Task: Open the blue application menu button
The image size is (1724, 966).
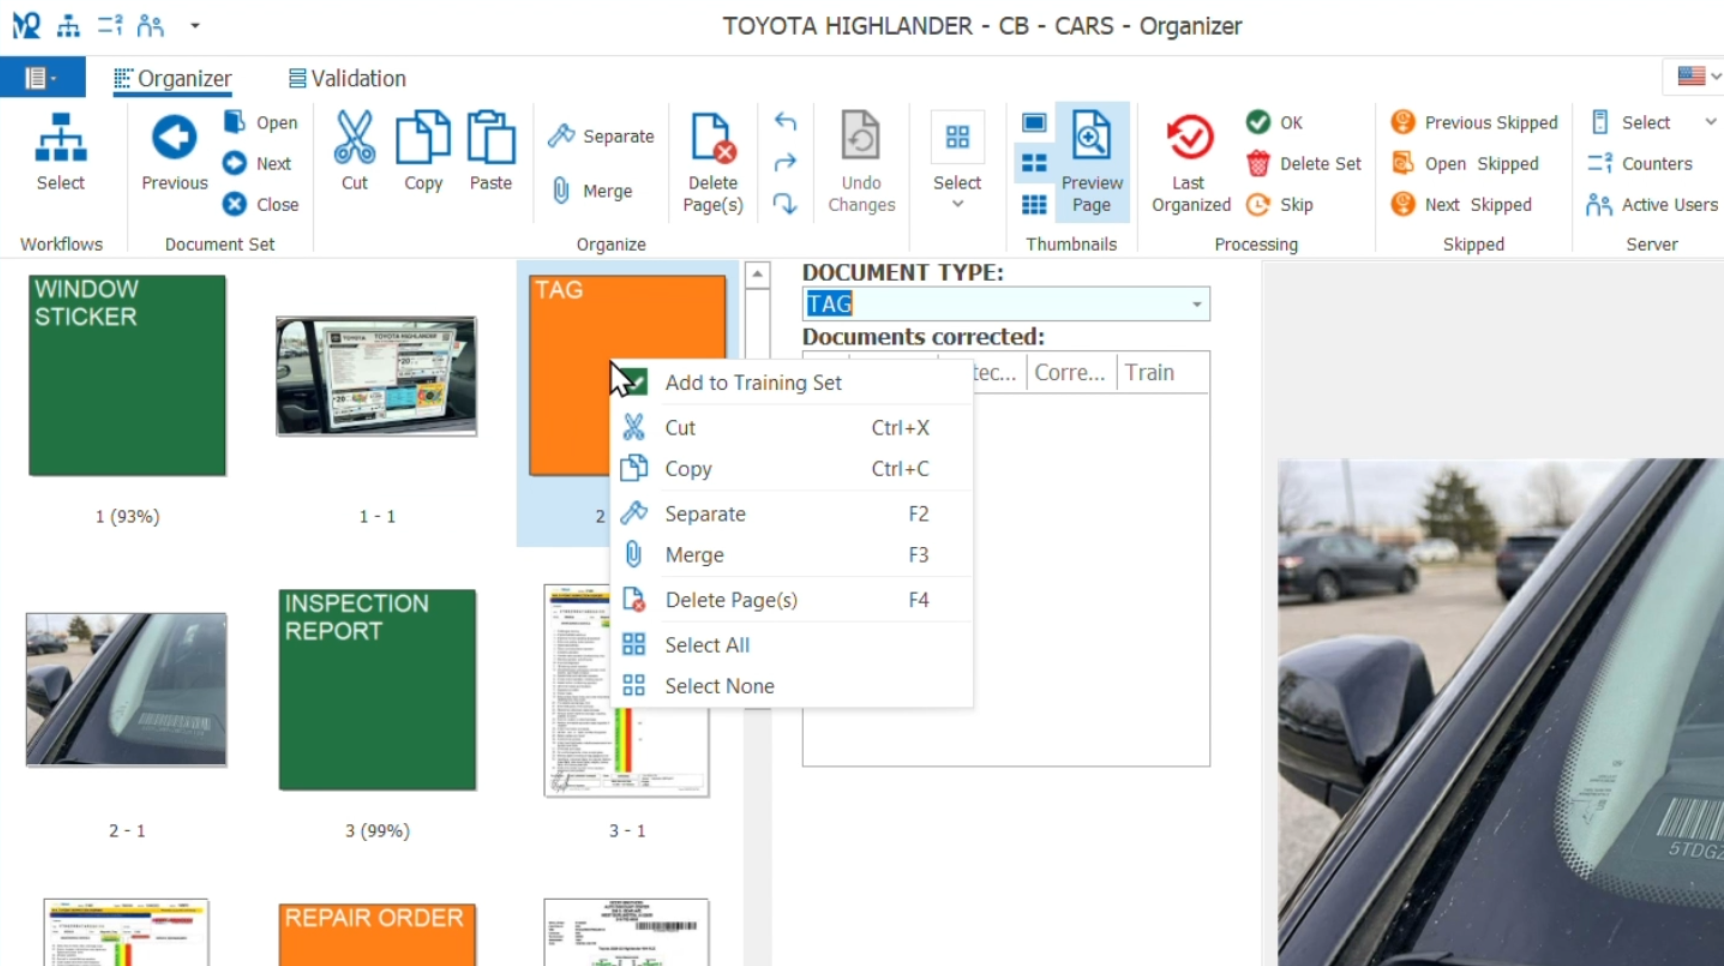Action: click(42, 77)
